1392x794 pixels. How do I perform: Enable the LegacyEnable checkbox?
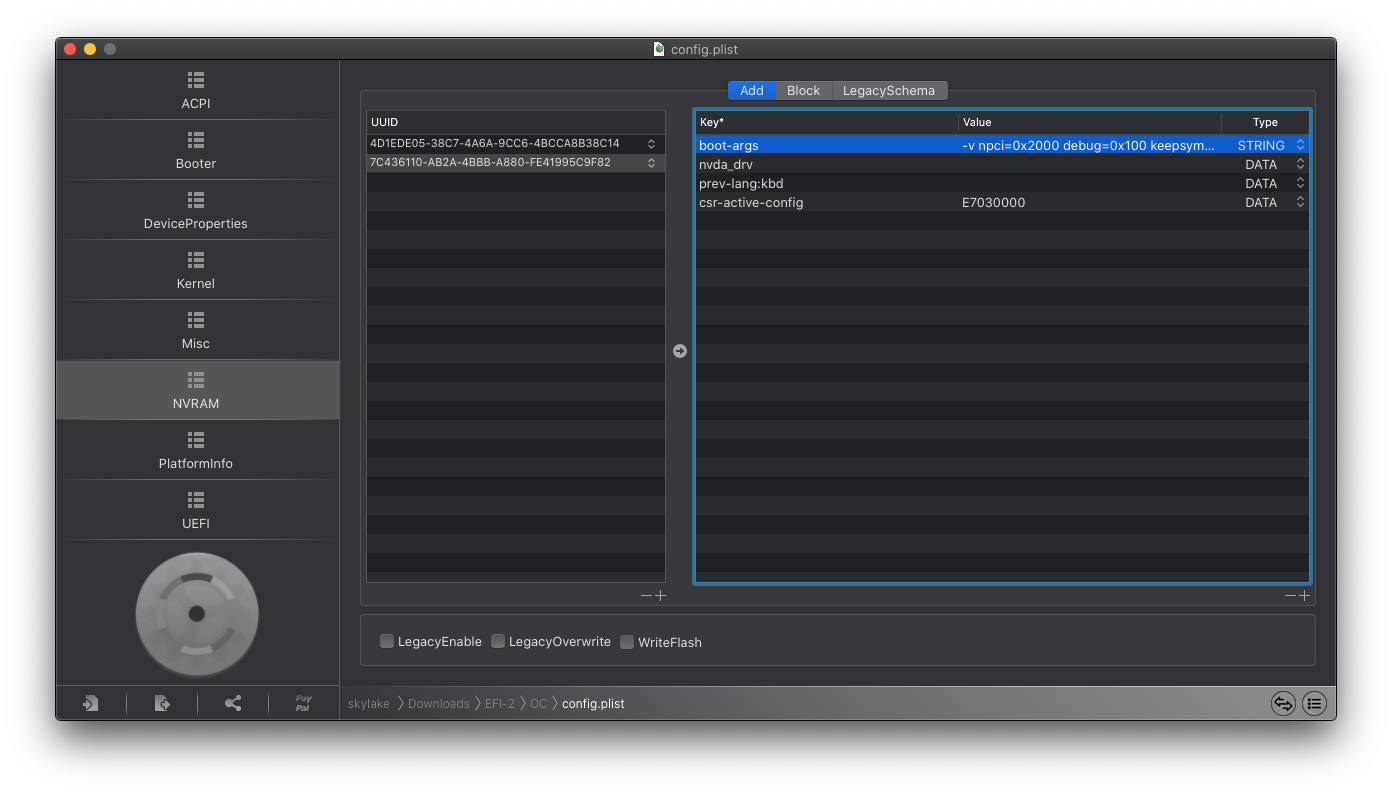click(387, 642)
